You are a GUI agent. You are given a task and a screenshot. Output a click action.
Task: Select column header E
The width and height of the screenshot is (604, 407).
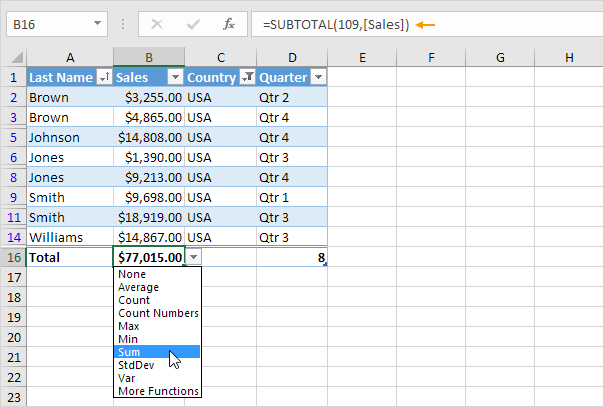click(x=360, y=58)
